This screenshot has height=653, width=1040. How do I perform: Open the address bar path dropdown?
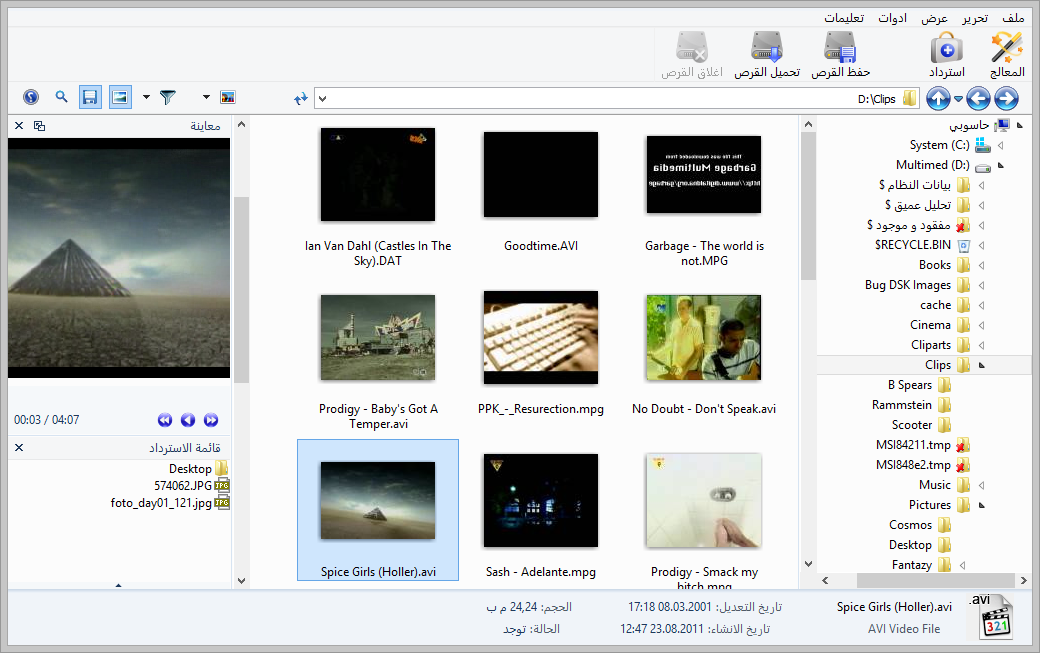[322, 98]
